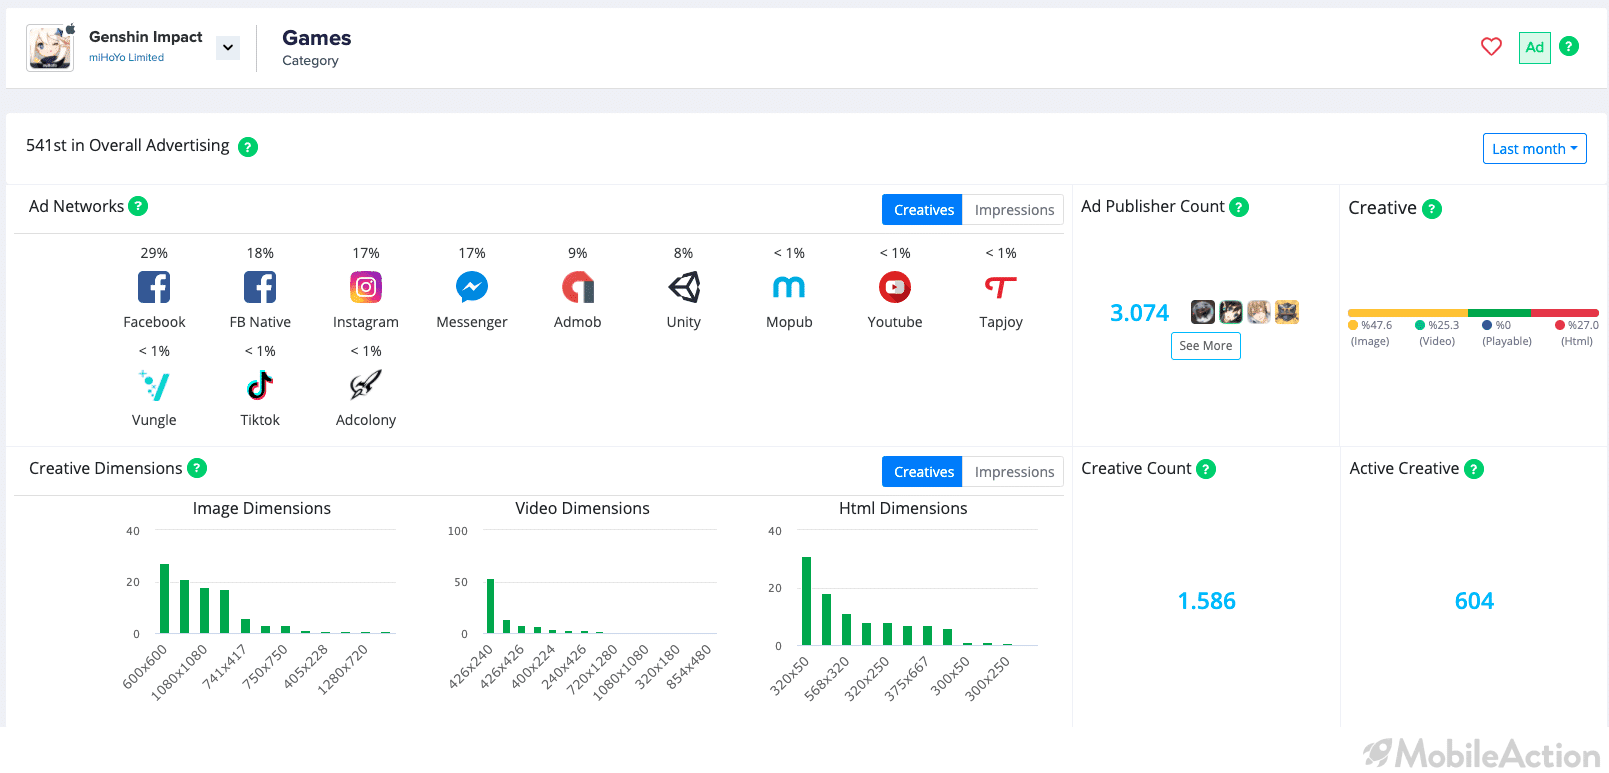Open the miHoYo Limited publisher link

point(126,58)
